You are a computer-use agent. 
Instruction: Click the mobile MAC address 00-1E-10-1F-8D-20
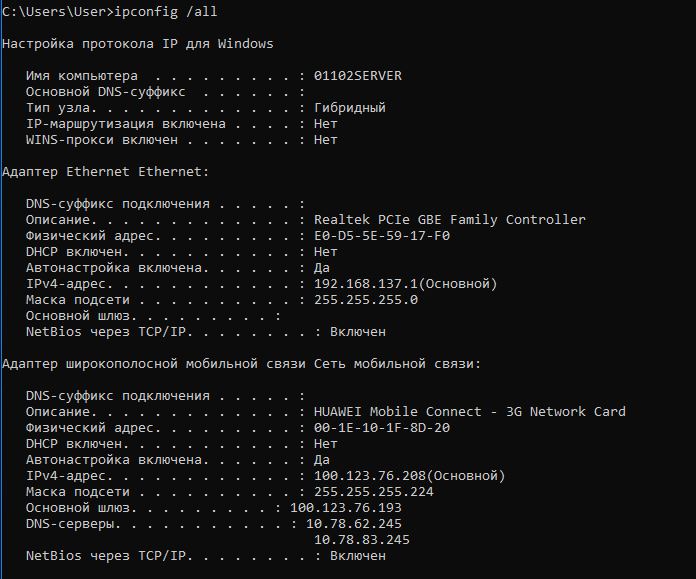pos(382,428)
